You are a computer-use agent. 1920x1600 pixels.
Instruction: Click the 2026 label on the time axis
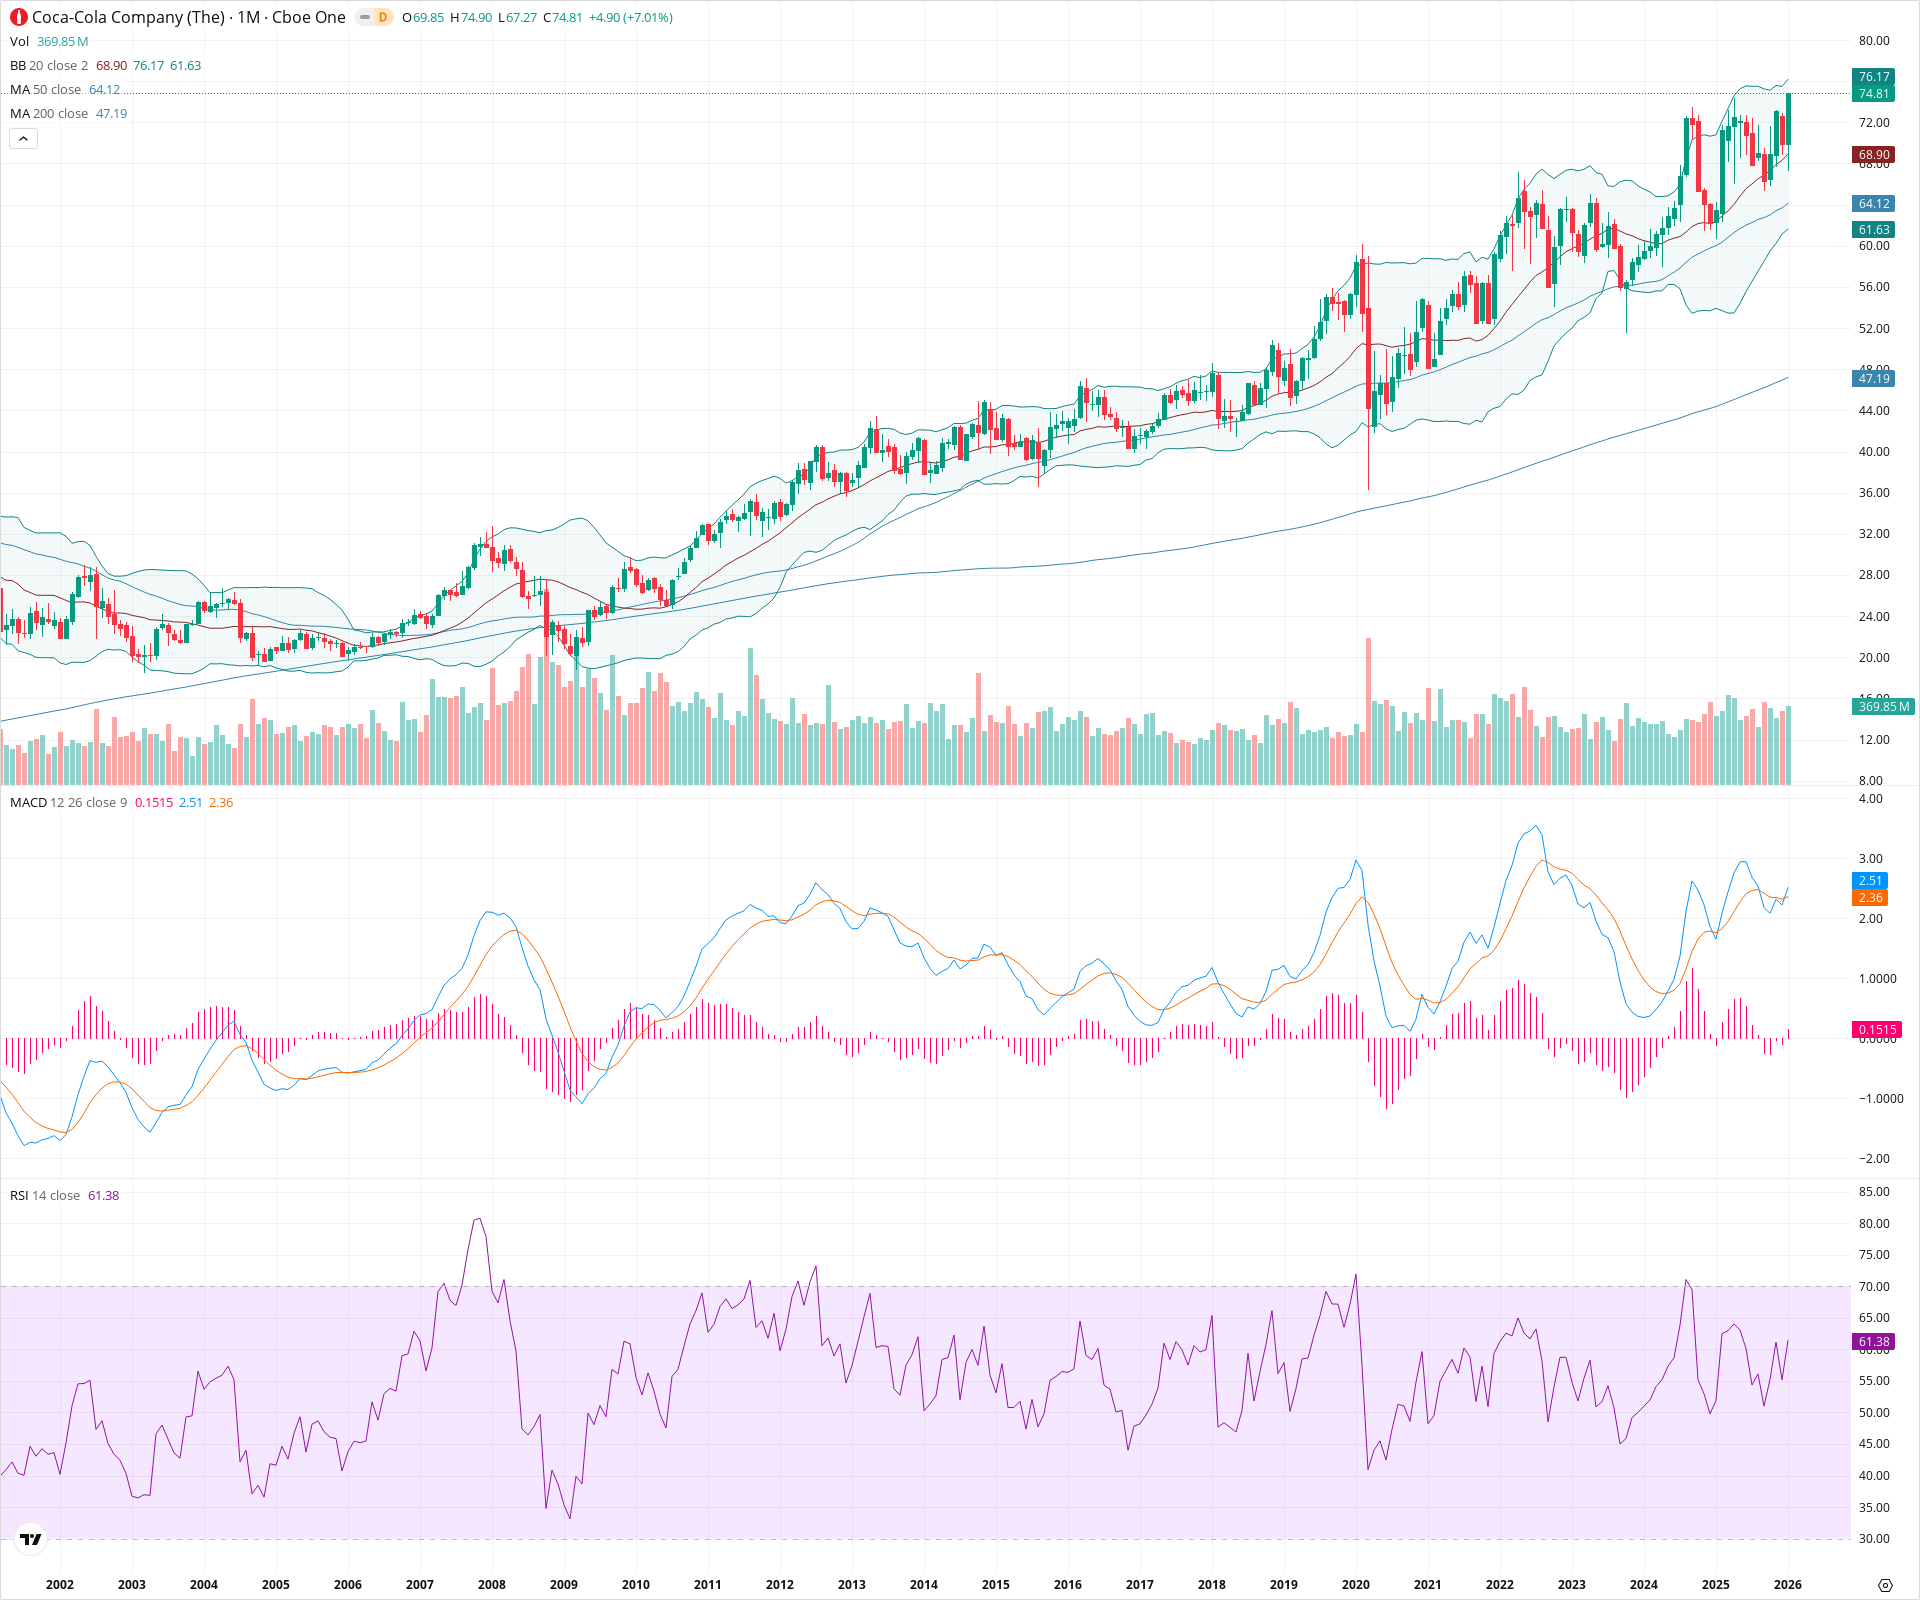tap(1788, 1585)
